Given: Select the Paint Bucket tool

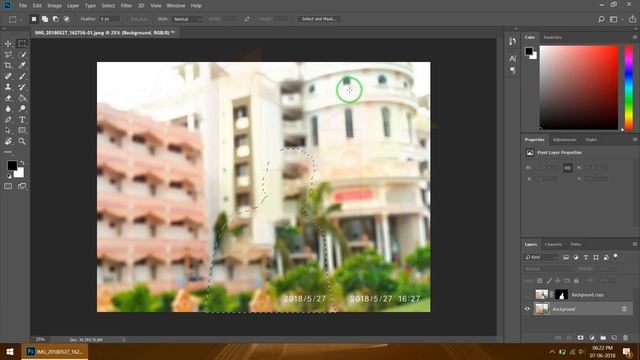Looking at the screenshot, I should pyautogui.click(x=22, y=98).
